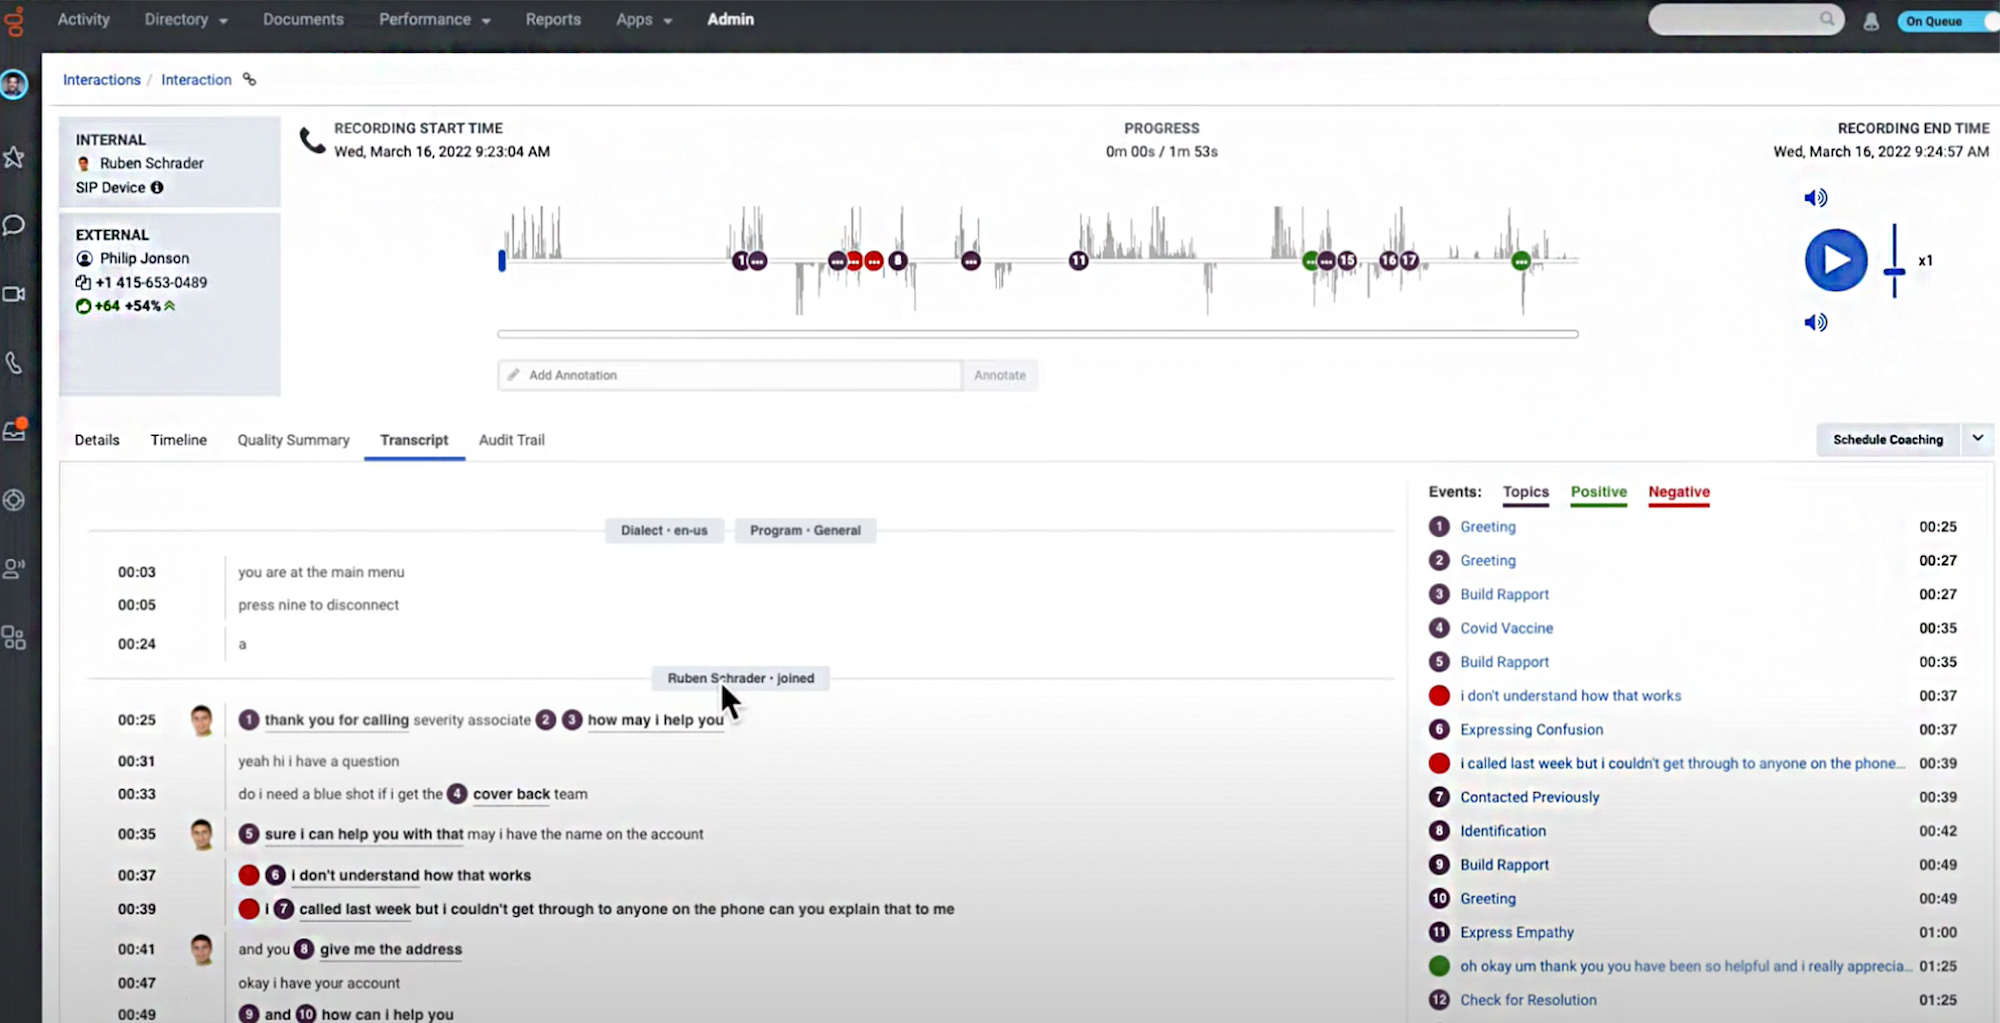Expand the Performance menu
Image resolution: width=2000 pixels, height=1023 pixels.
coord(434,20)
